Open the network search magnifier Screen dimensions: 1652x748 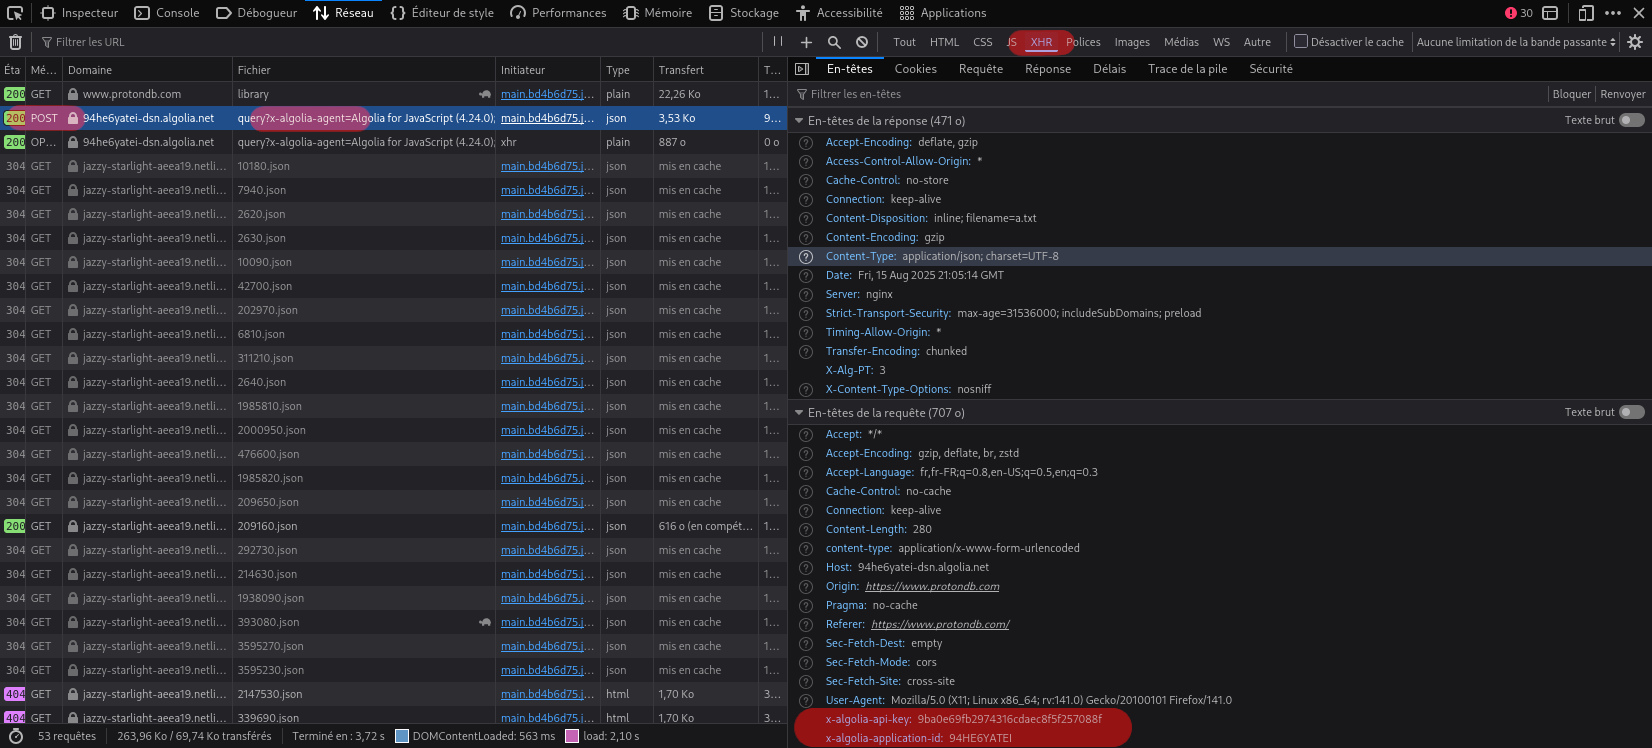[834, 42]
